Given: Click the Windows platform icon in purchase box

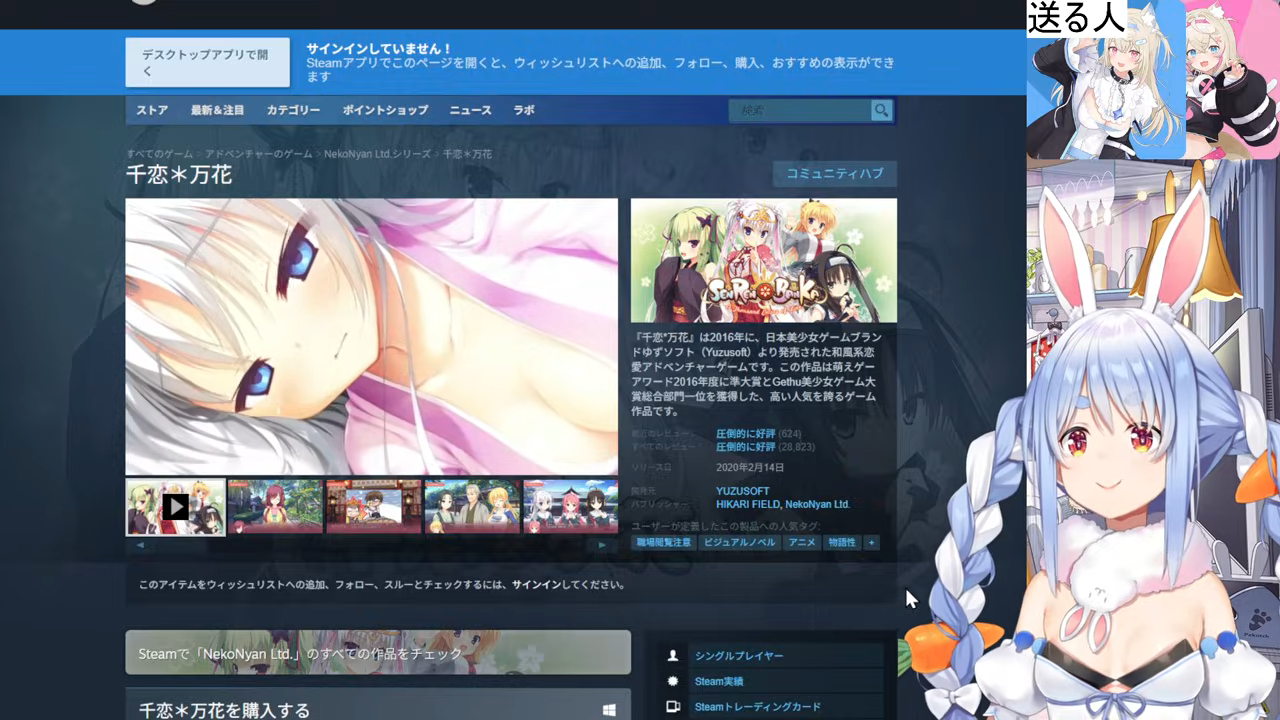Looking at the screenshot, I should 609,710.
